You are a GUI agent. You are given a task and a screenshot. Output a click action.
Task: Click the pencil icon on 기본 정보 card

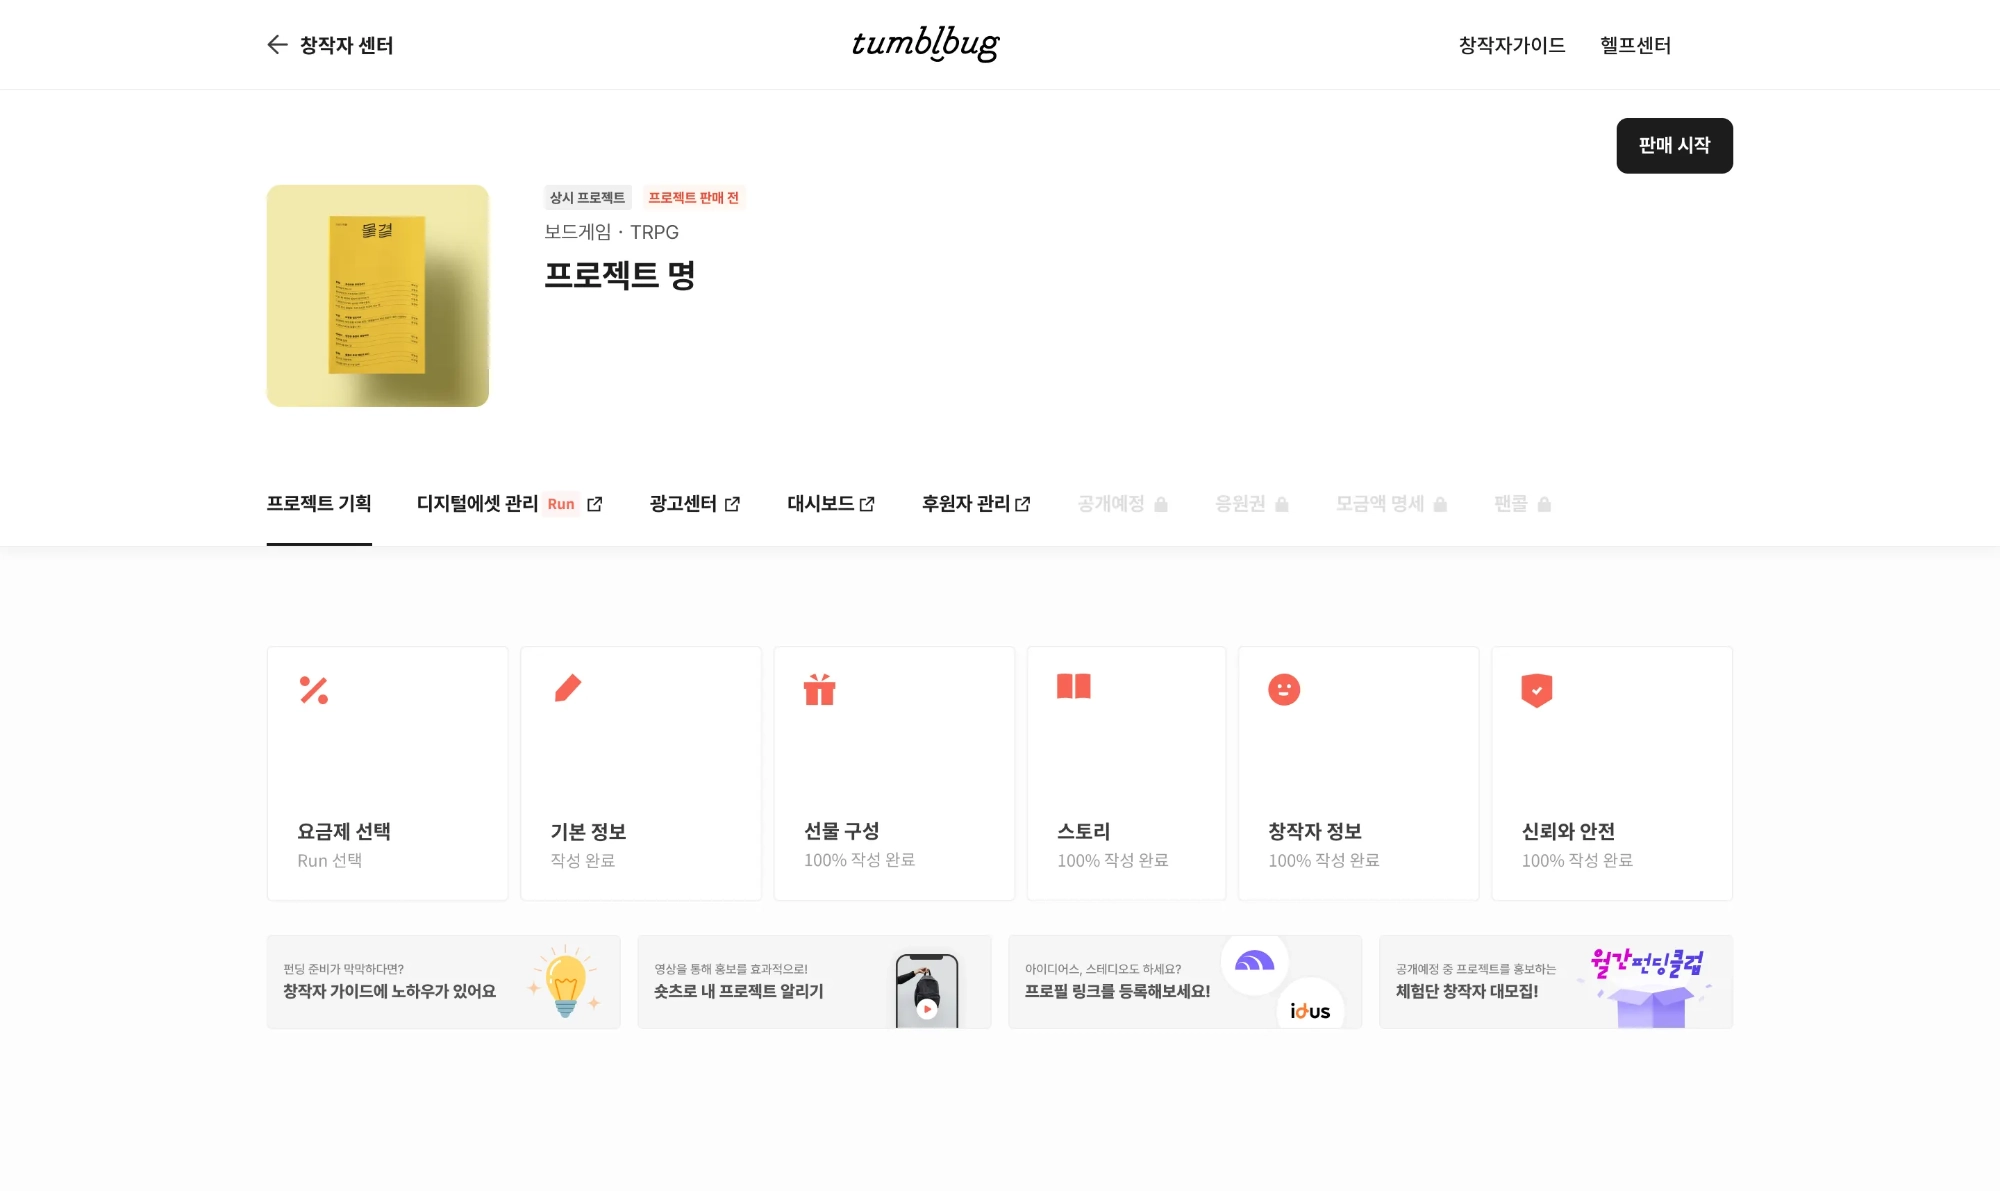pos(568,688)
